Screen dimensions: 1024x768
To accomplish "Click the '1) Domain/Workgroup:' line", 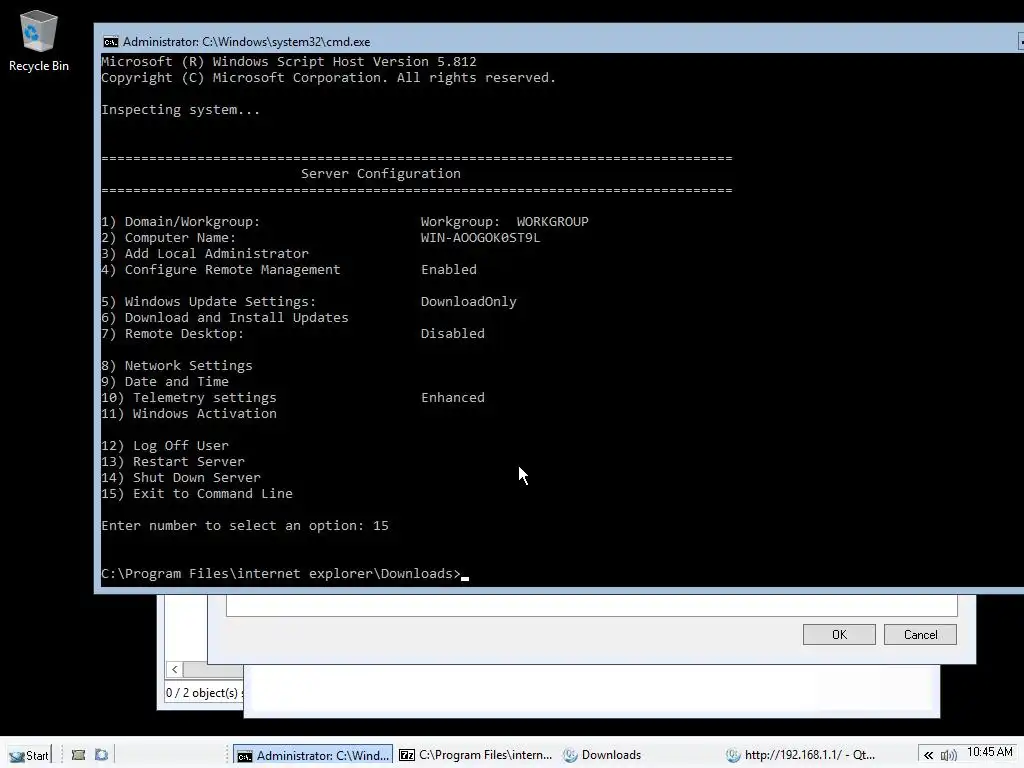I will [180, 222].
